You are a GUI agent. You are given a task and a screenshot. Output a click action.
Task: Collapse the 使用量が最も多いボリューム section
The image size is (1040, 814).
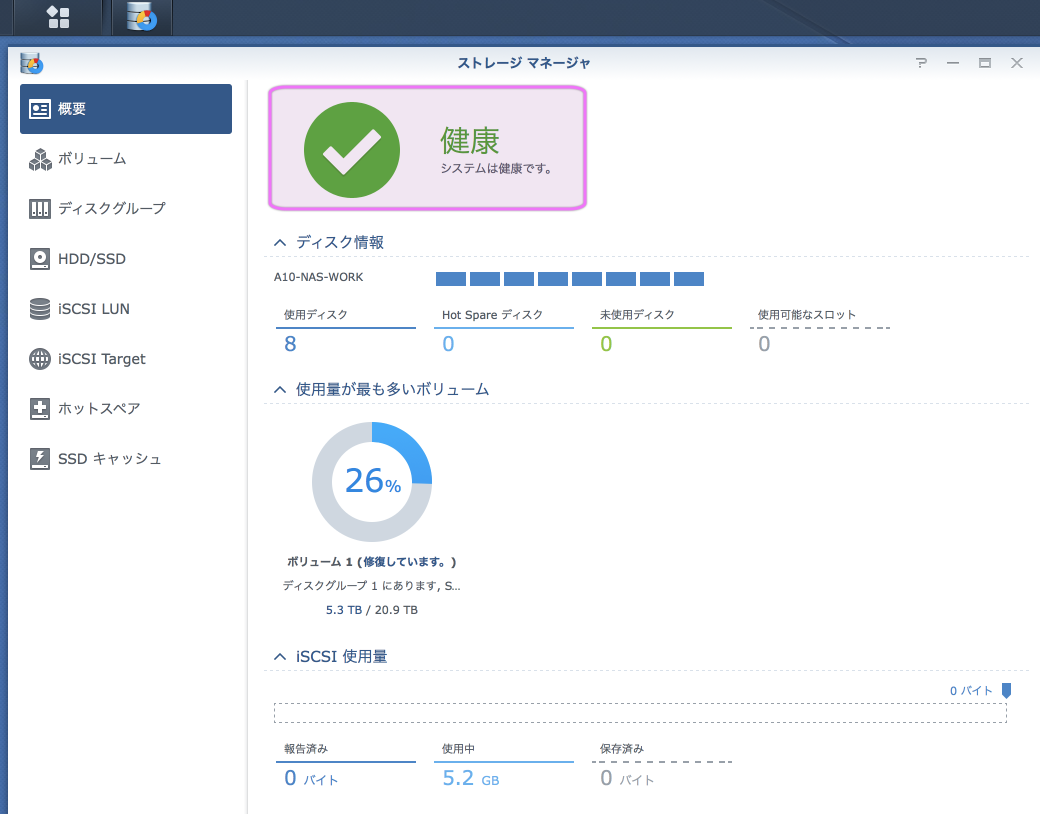pyautogui.click(x=280, y=389)
